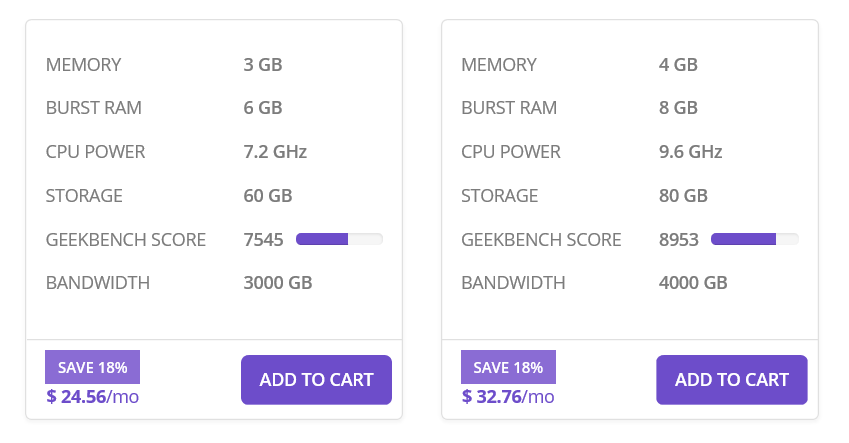Select the SAVE 18% badge on $24.56 plan
This screenshot has height=443, width=849.
tap(93, 367)
